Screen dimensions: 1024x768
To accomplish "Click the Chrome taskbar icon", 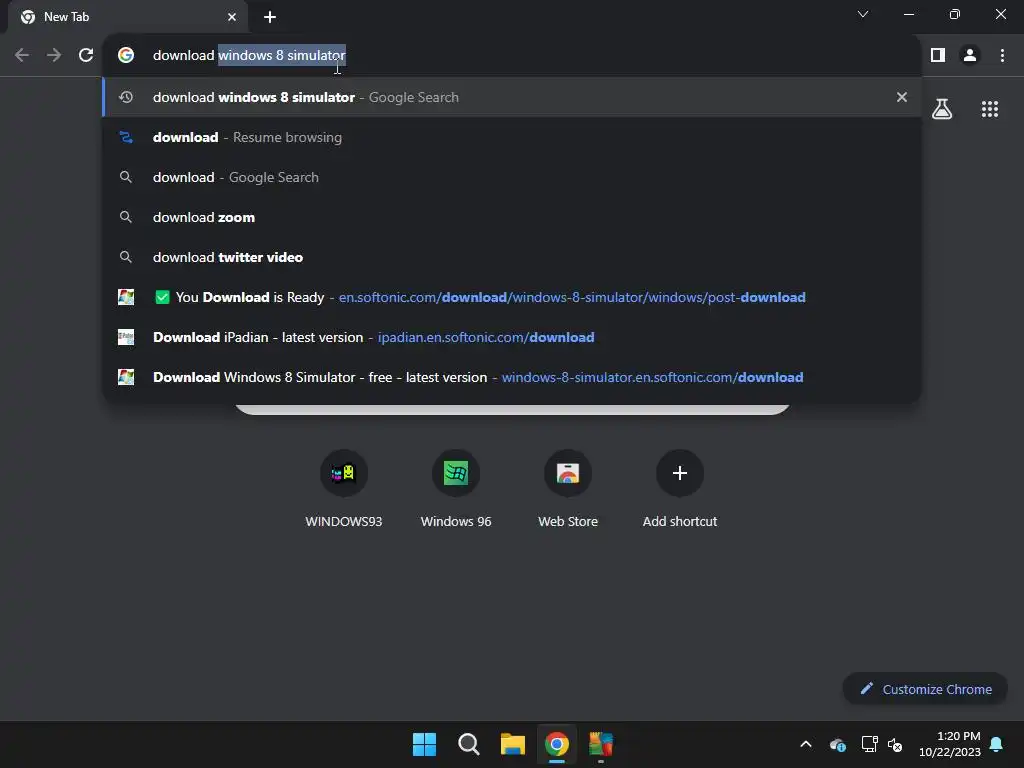I will click(557, 744).
